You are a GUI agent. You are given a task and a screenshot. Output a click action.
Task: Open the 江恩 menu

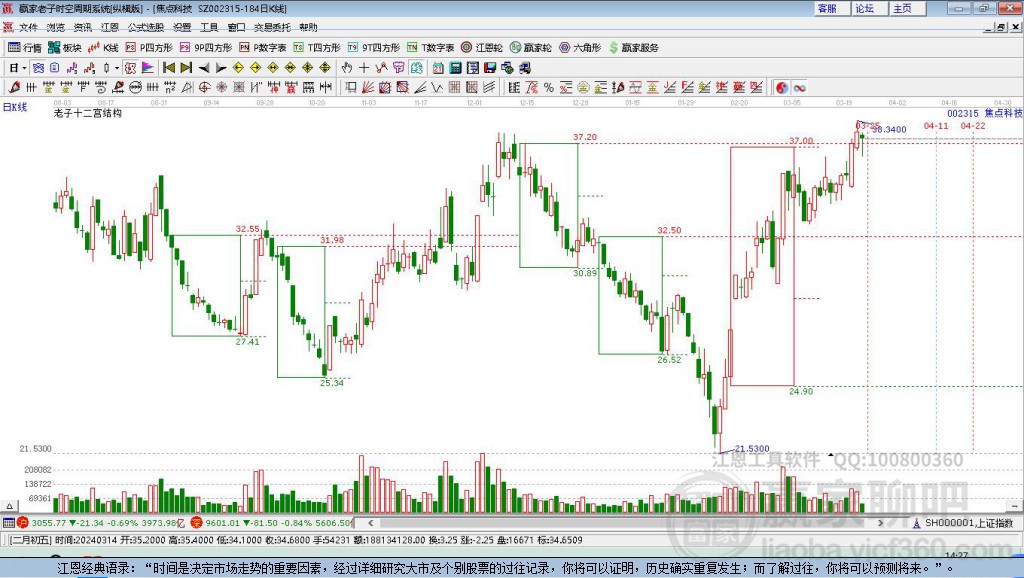pos(110,27)
